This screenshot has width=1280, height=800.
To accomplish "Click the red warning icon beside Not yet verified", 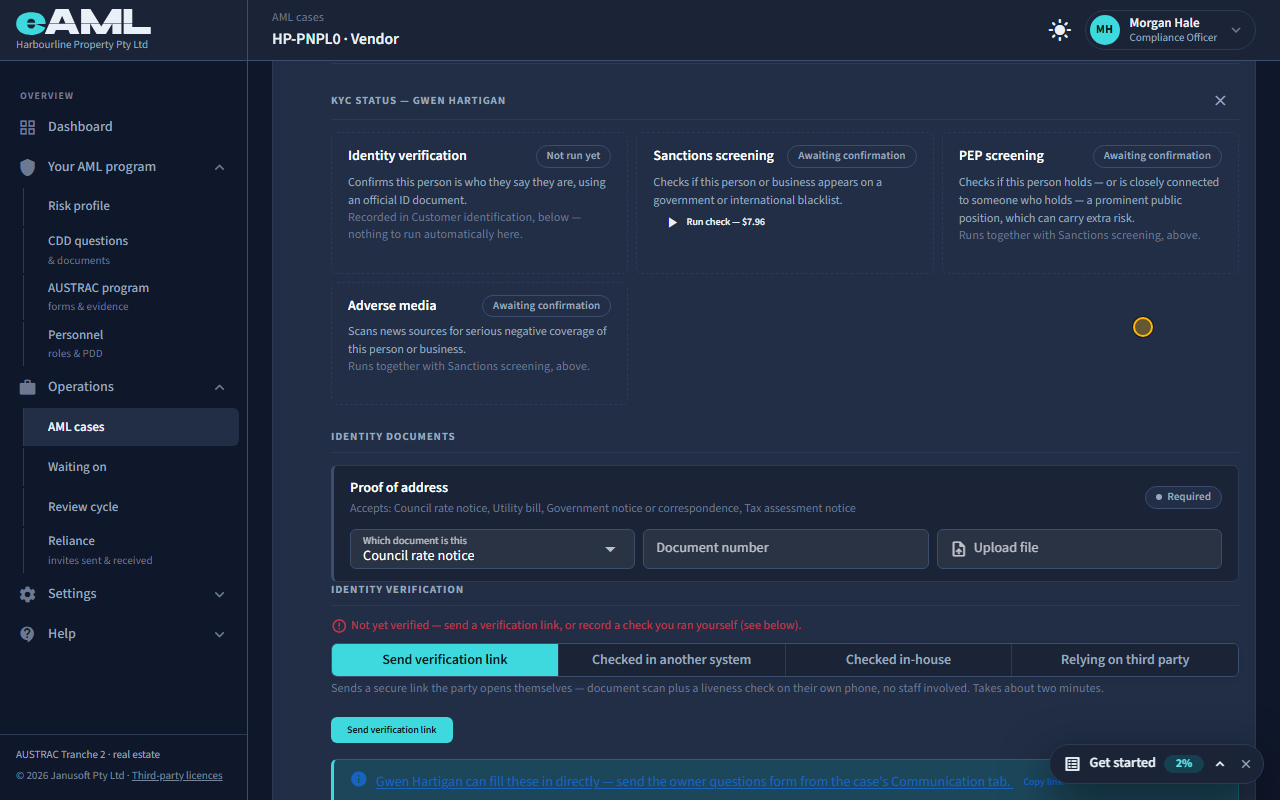I will [339, 626].
